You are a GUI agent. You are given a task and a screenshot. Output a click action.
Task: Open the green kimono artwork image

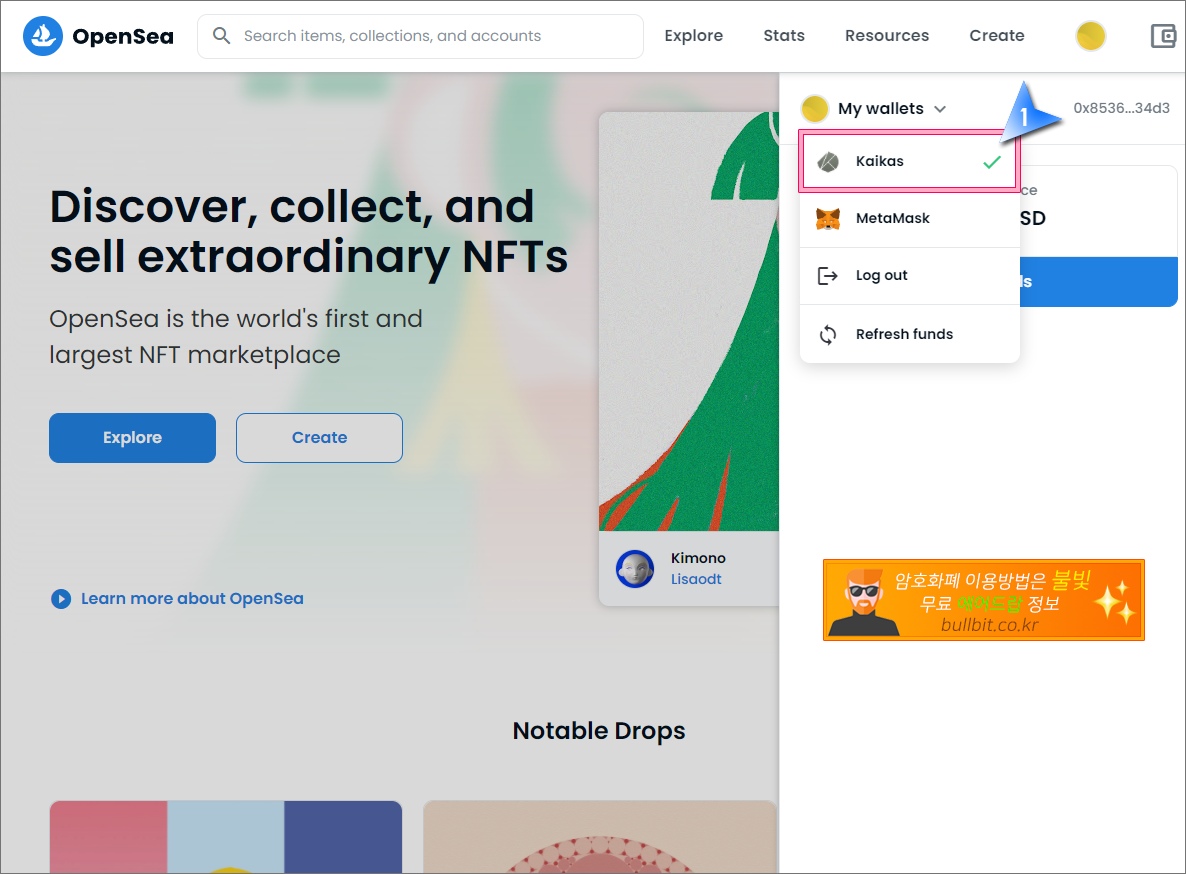(x=689, y=321)
